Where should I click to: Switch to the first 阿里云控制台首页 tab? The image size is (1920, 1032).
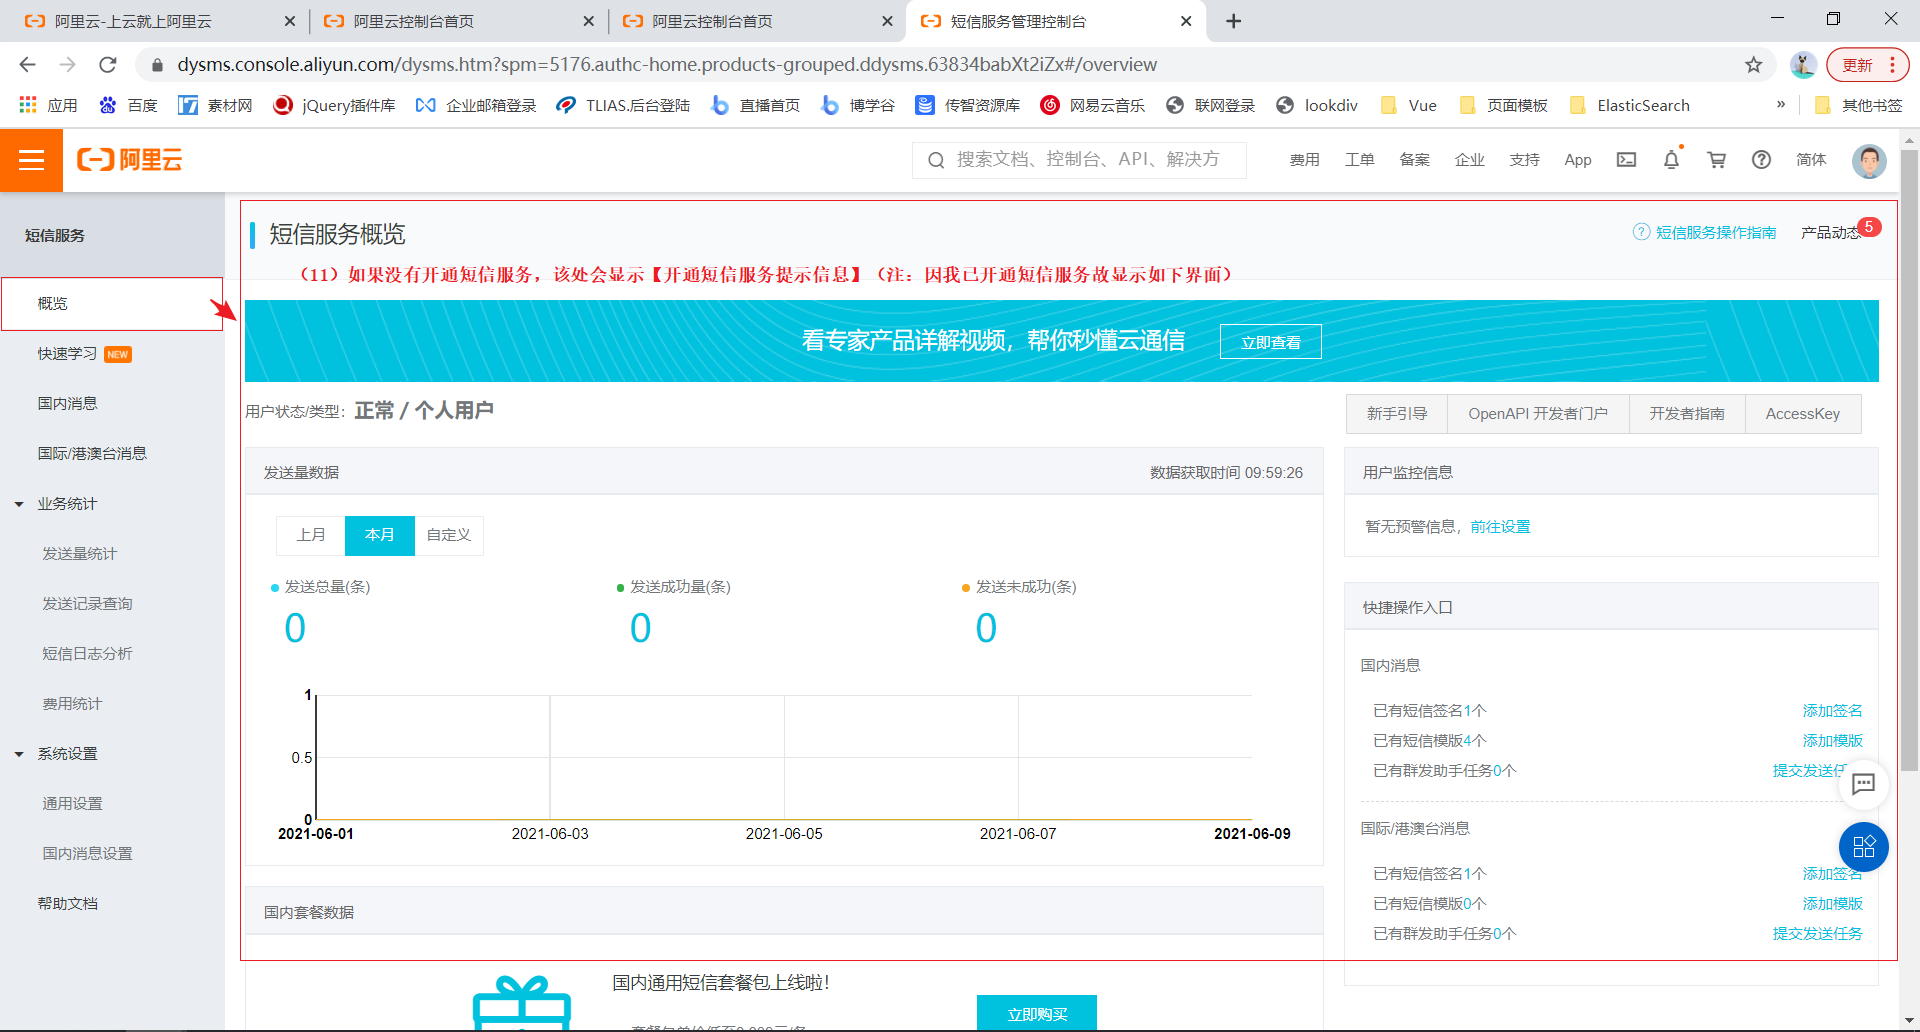pyautogui.click(x=458, y=21)
